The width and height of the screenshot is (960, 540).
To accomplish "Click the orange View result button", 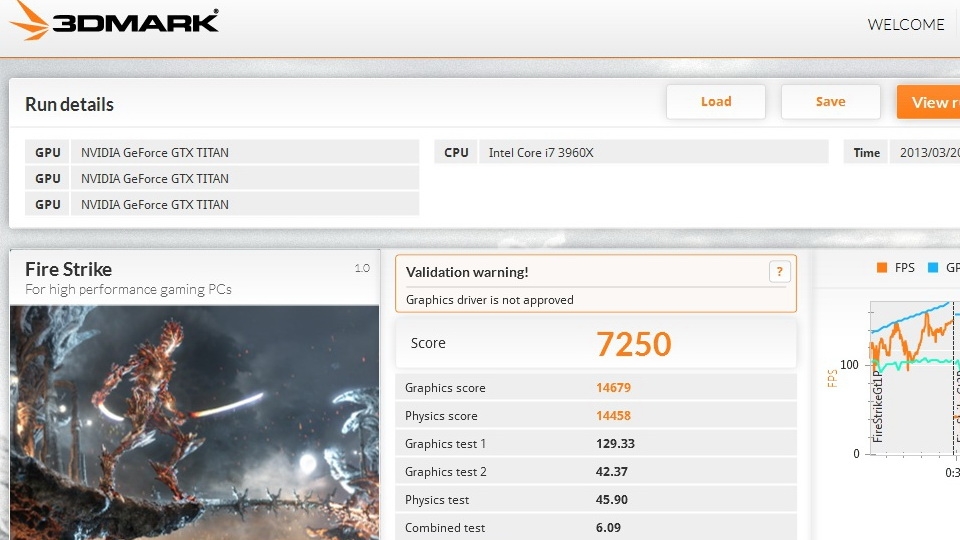I will [928, 102].
